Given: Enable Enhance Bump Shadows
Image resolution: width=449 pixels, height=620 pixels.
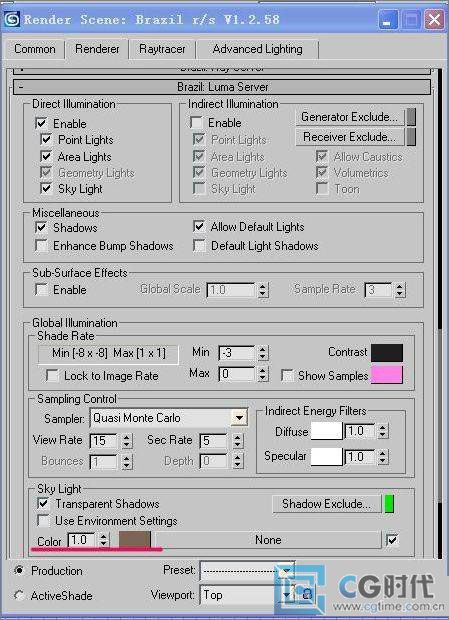Looking at the screenshot, I should click(41, 246).
